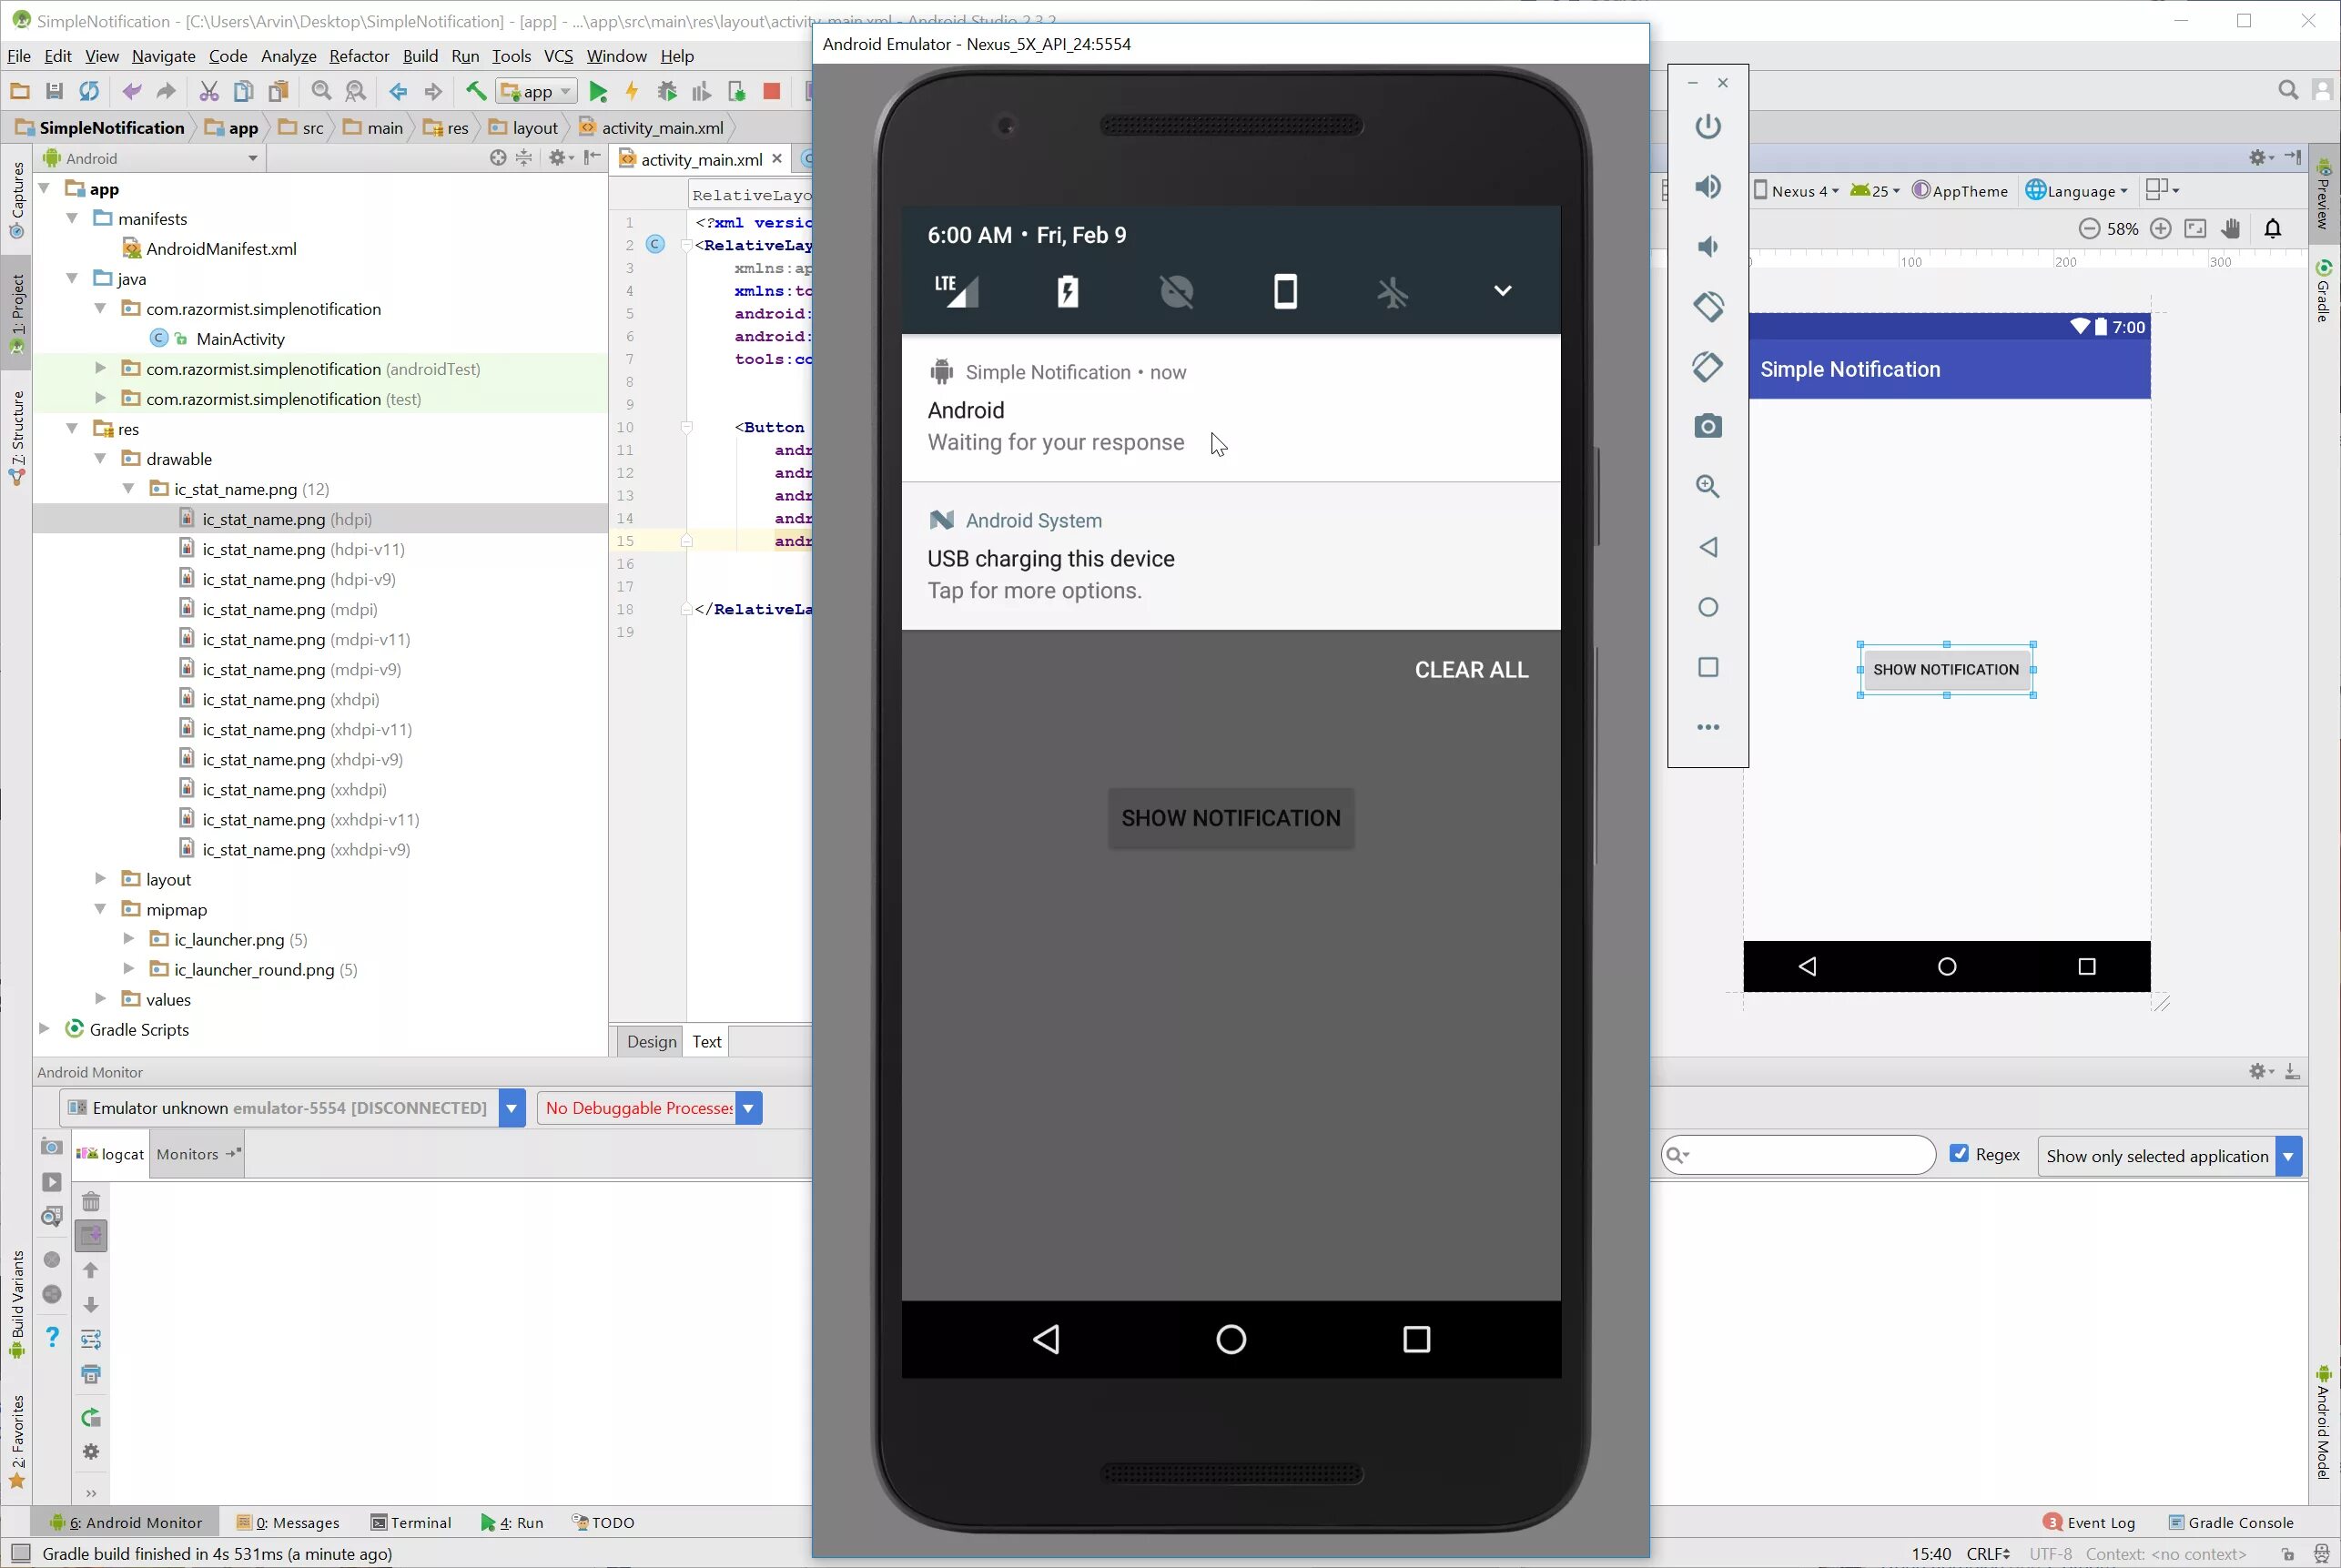Click the emulator power button icon

pyautogui.click(x=1708, y=126)
